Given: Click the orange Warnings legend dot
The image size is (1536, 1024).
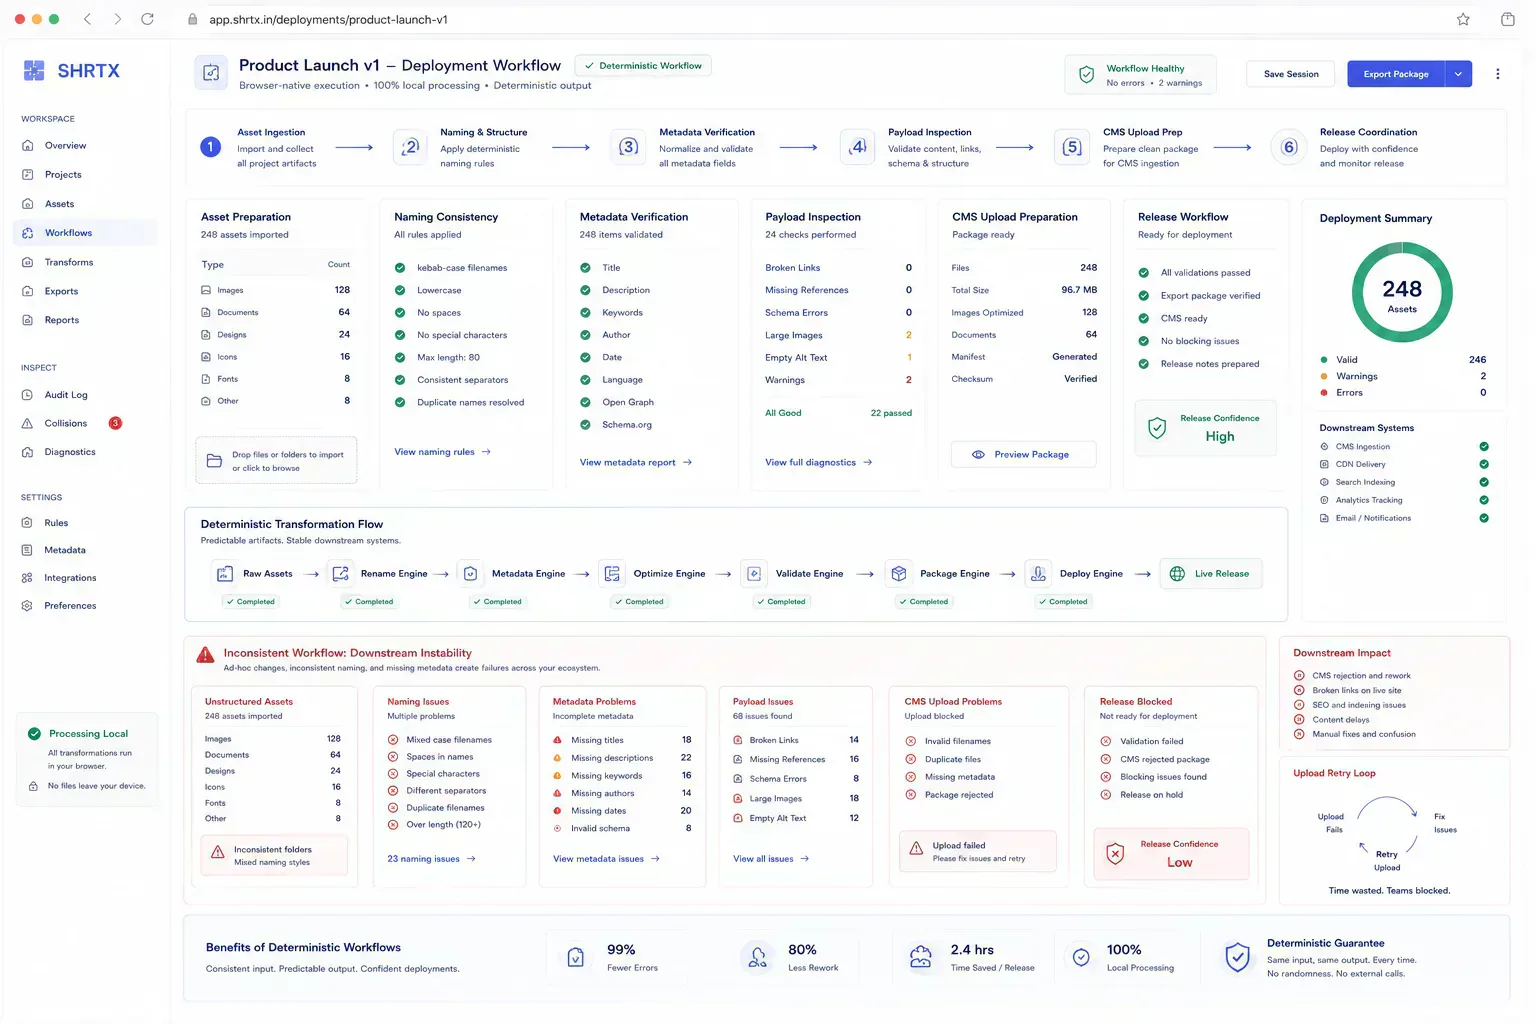Looking at the screenshot, I should (x=1324, y=377).
